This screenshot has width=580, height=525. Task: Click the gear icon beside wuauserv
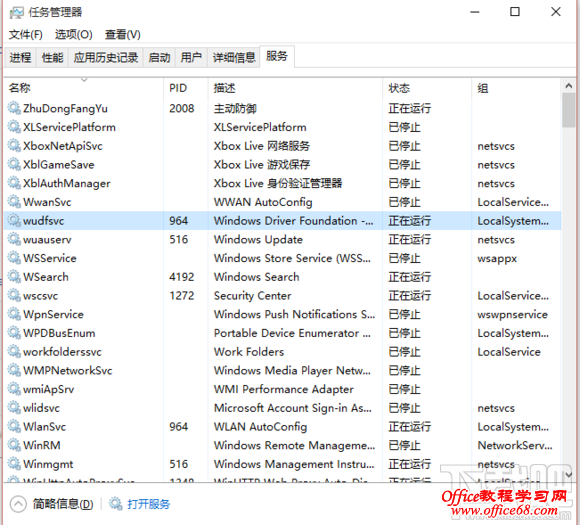[x=14, y=239]
